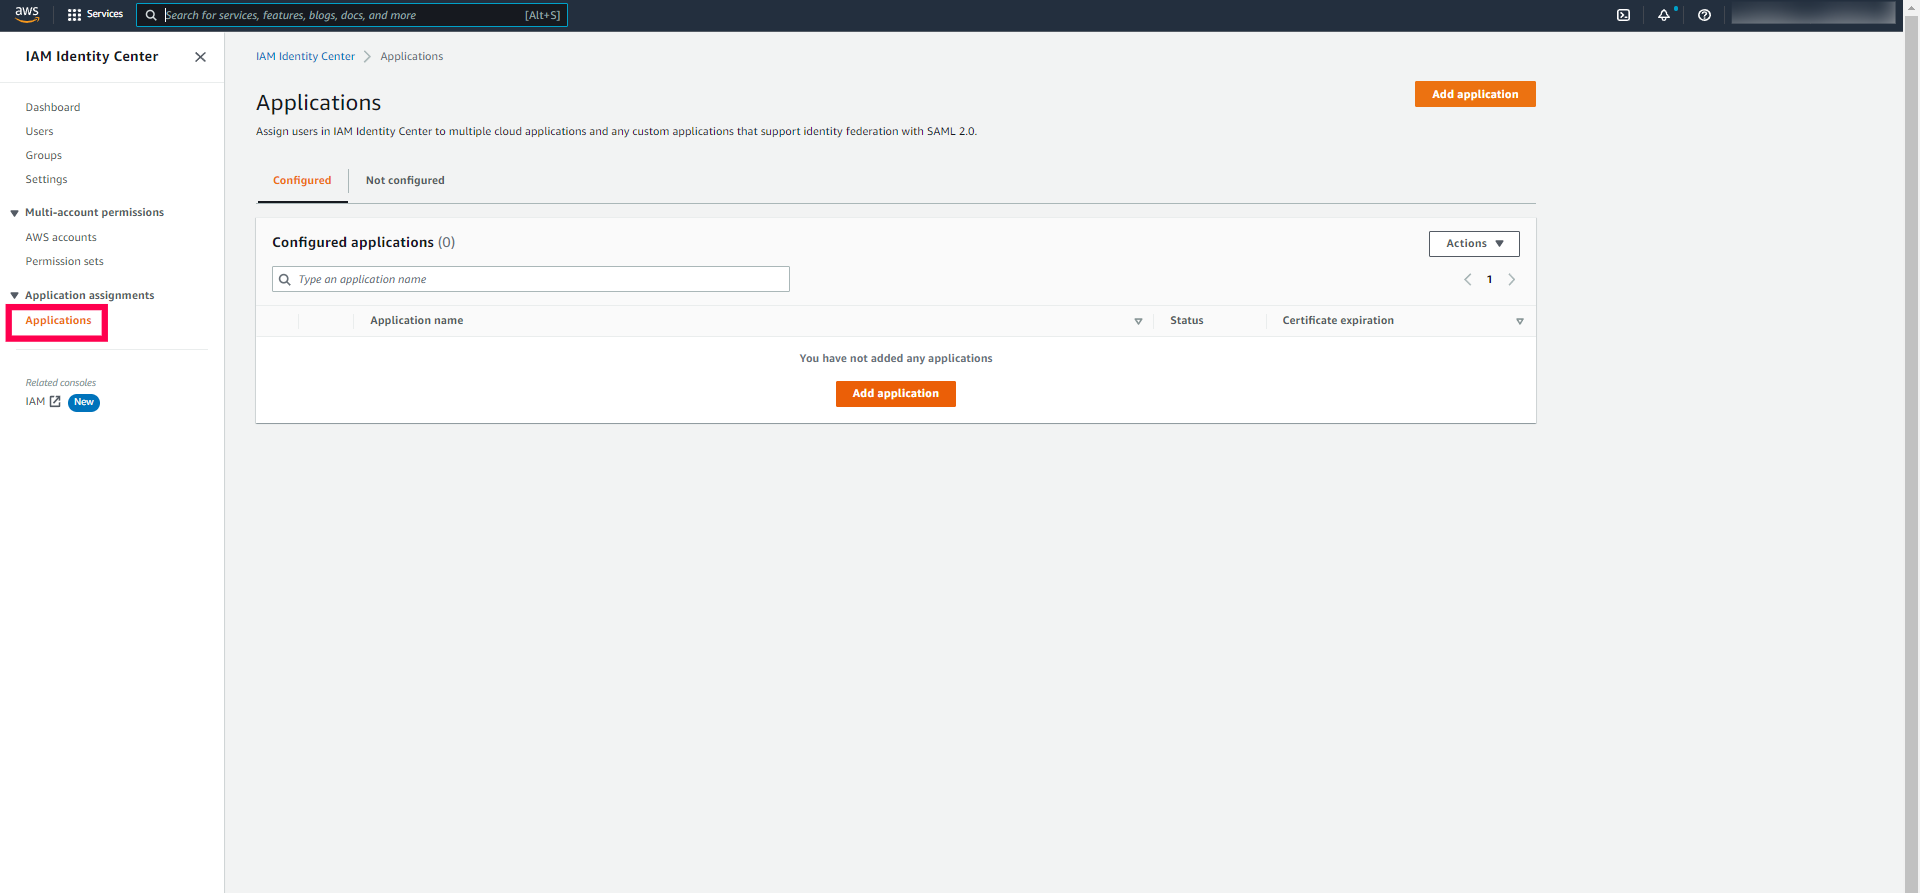The height and width of the screenshot is (893, 1920).
Task: Click the New badge next to IAM
Action: 84,403
